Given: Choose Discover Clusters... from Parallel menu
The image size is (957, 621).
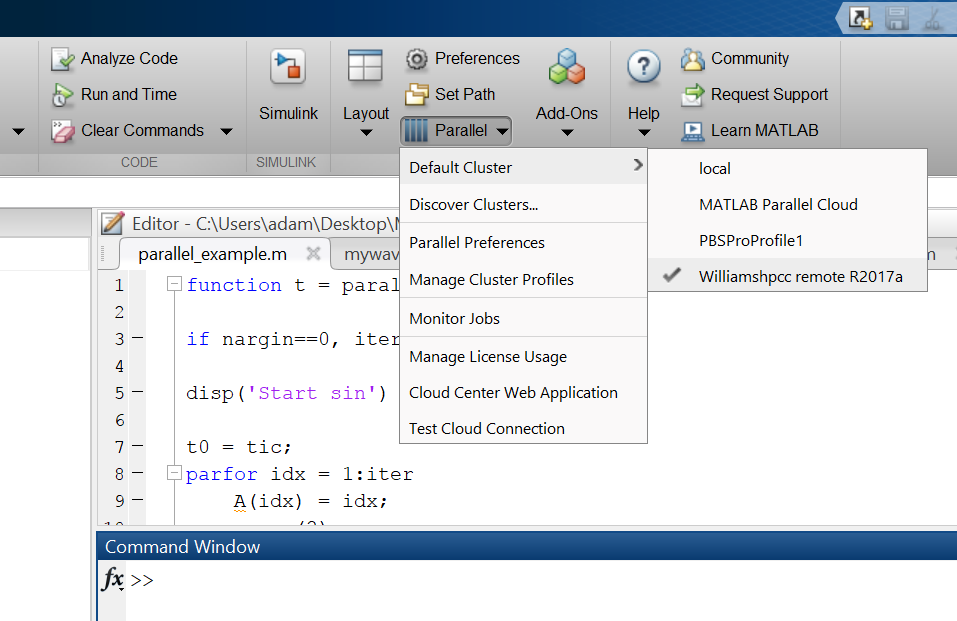Looking at the screenshot, I should [x=523, y=205].
